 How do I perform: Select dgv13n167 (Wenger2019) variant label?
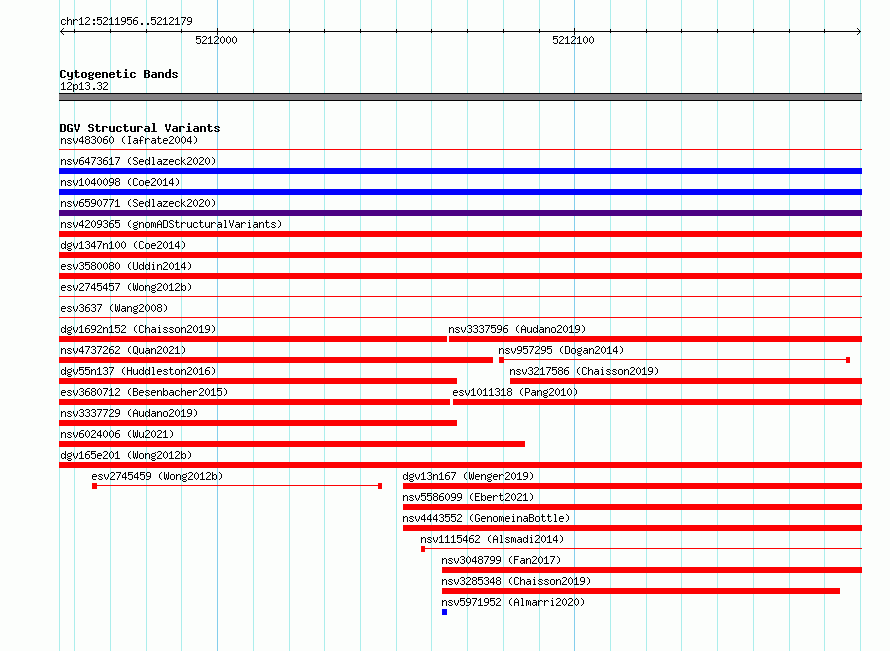468,476
